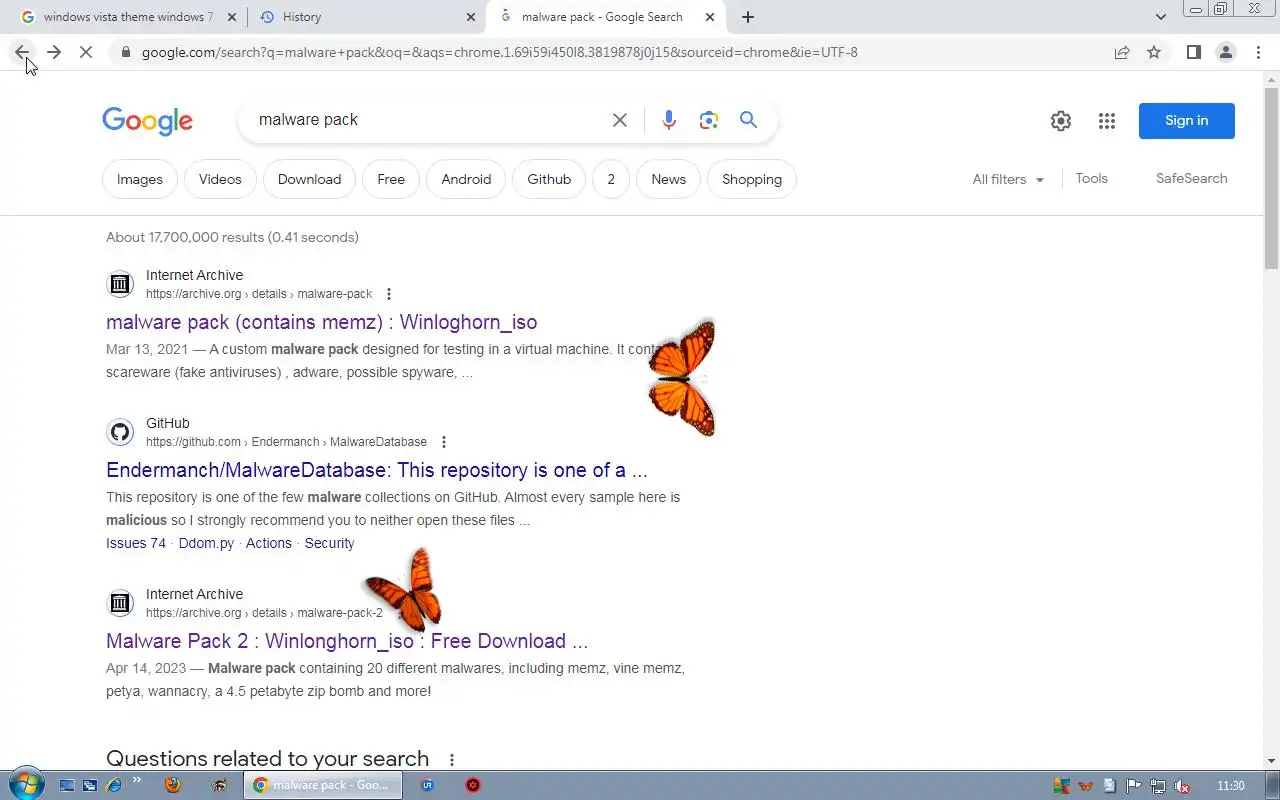Click the Sign in button
1280x800 pixels.
[x=1186, y=121]
